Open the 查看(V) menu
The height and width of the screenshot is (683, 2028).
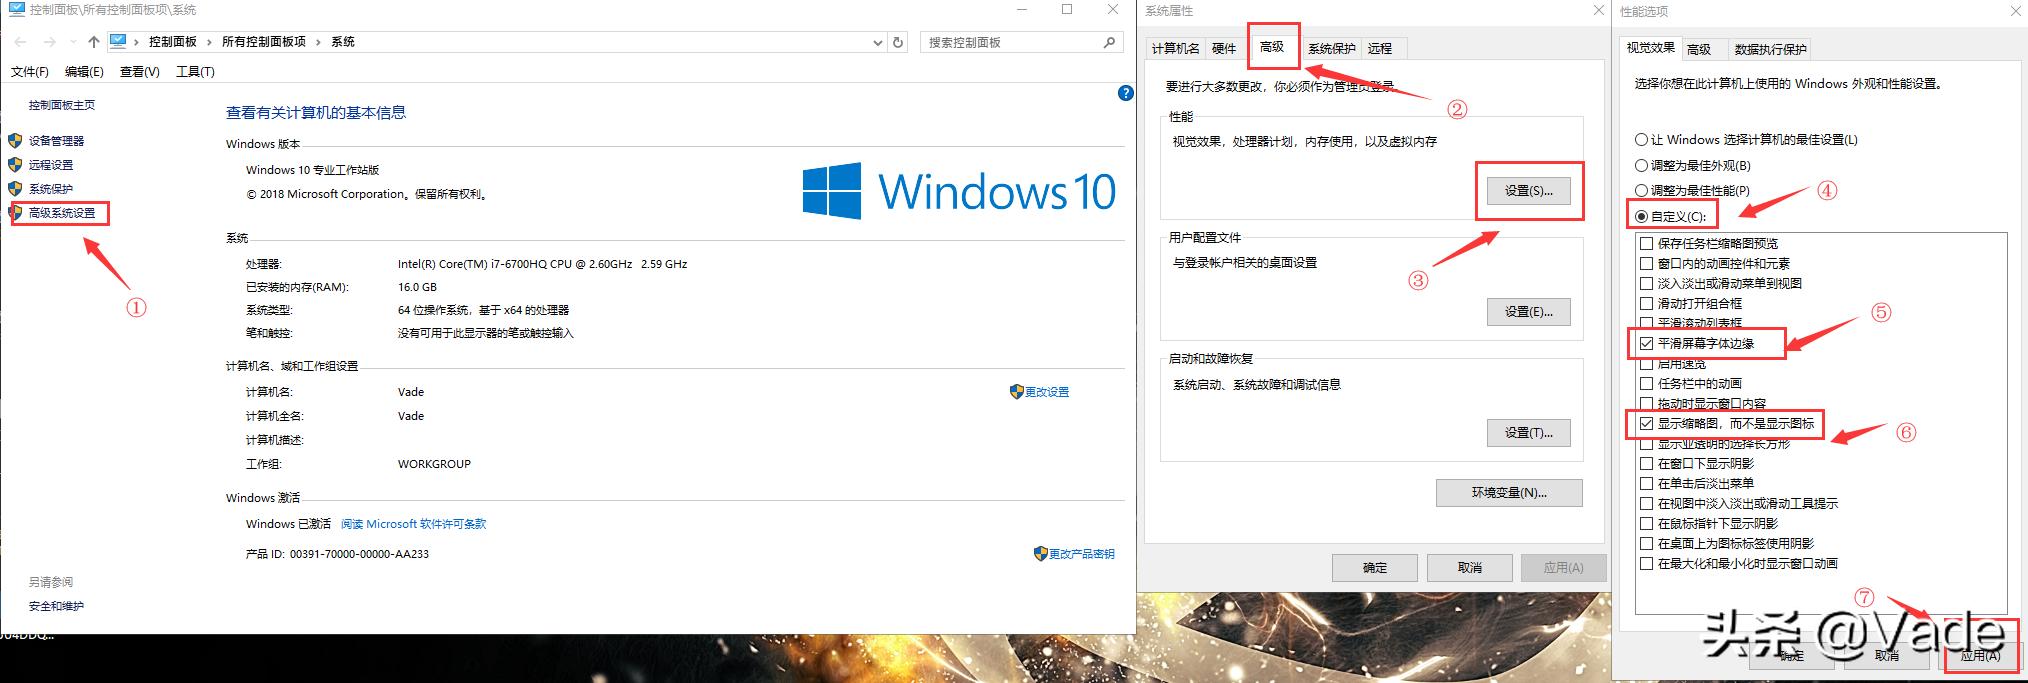[x=140, y=72]
